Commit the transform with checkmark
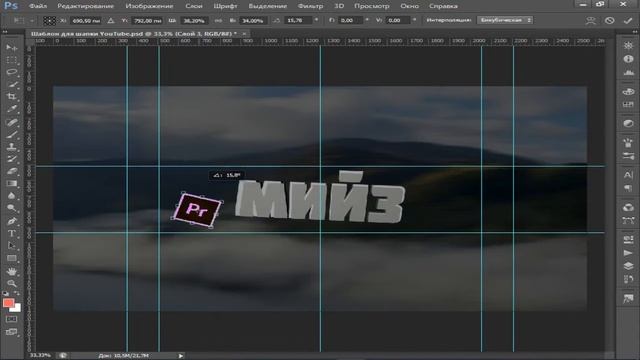The height and width of the screenshot is (360, 640). point(628,20)
